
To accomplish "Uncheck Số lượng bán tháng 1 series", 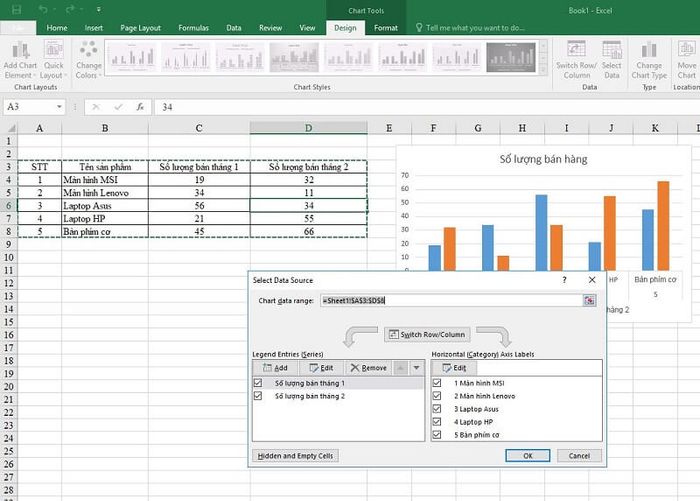I will (x=258, y=383).
